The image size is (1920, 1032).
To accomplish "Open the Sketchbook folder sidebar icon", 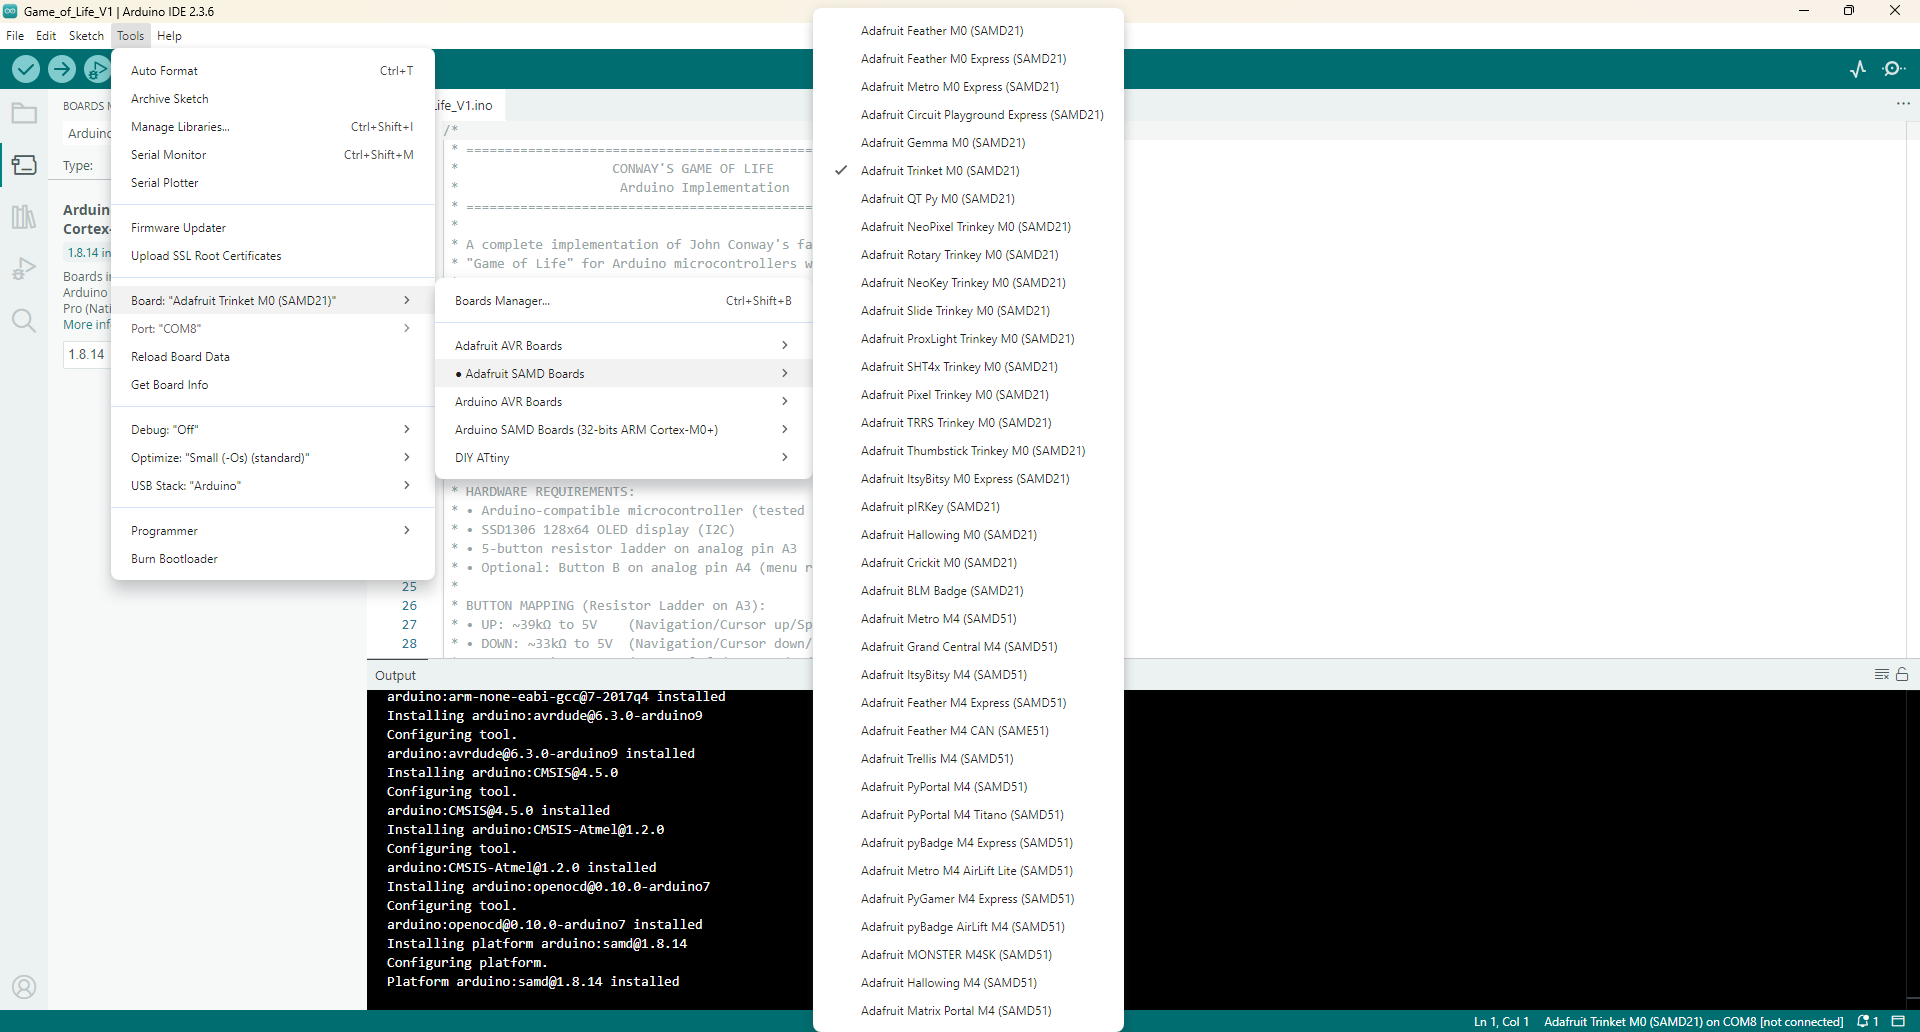I will pyautogui.click(x=24, y=113).
